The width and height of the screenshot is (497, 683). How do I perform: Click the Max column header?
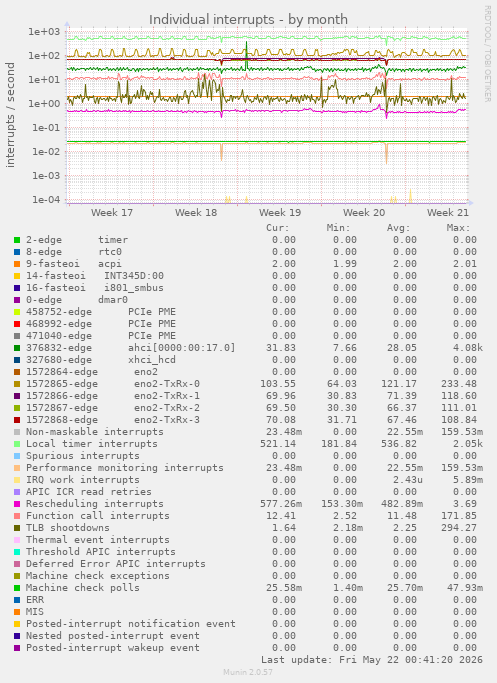[x=458, y=228]
